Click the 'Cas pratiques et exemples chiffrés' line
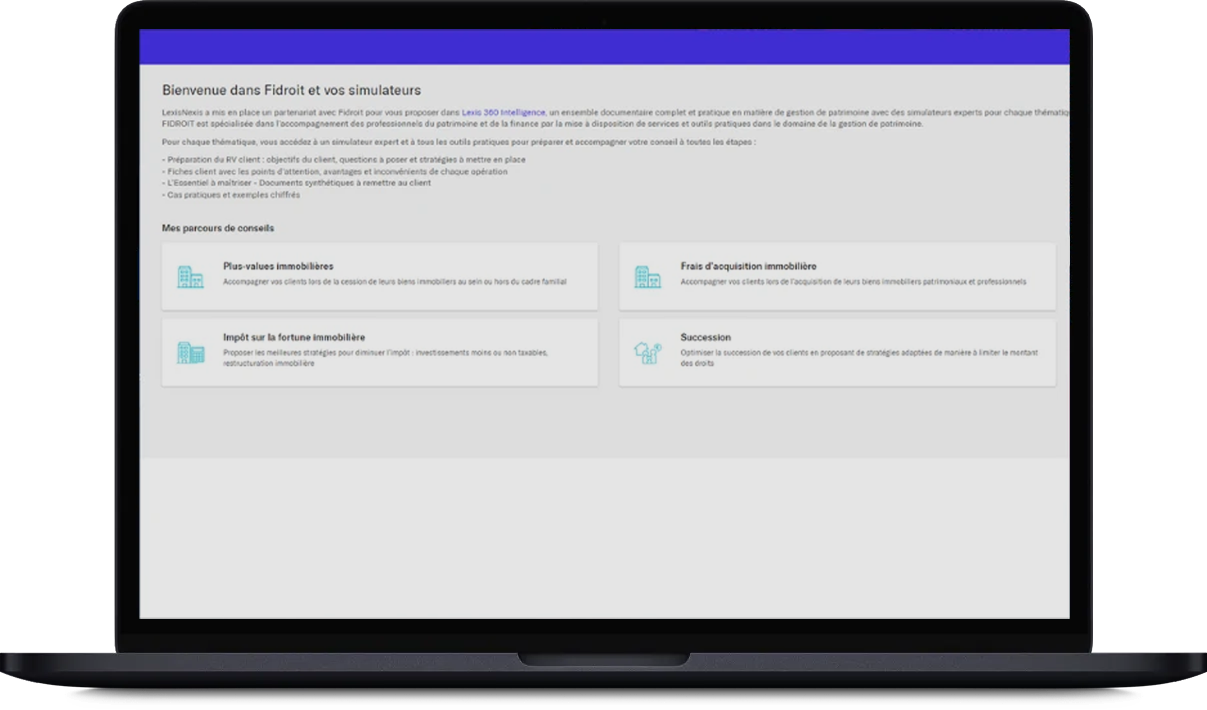1207x710 pixels. click(231, 195)
